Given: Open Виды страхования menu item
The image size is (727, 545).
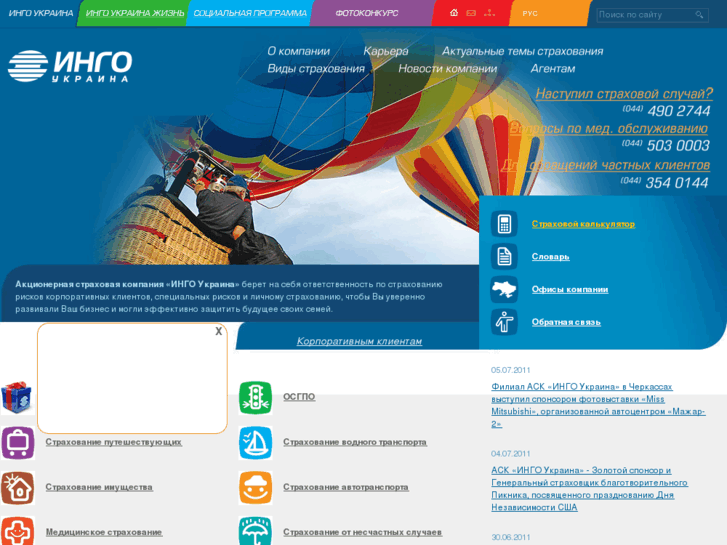Looking at the screenshot, I should coord(316,69).
